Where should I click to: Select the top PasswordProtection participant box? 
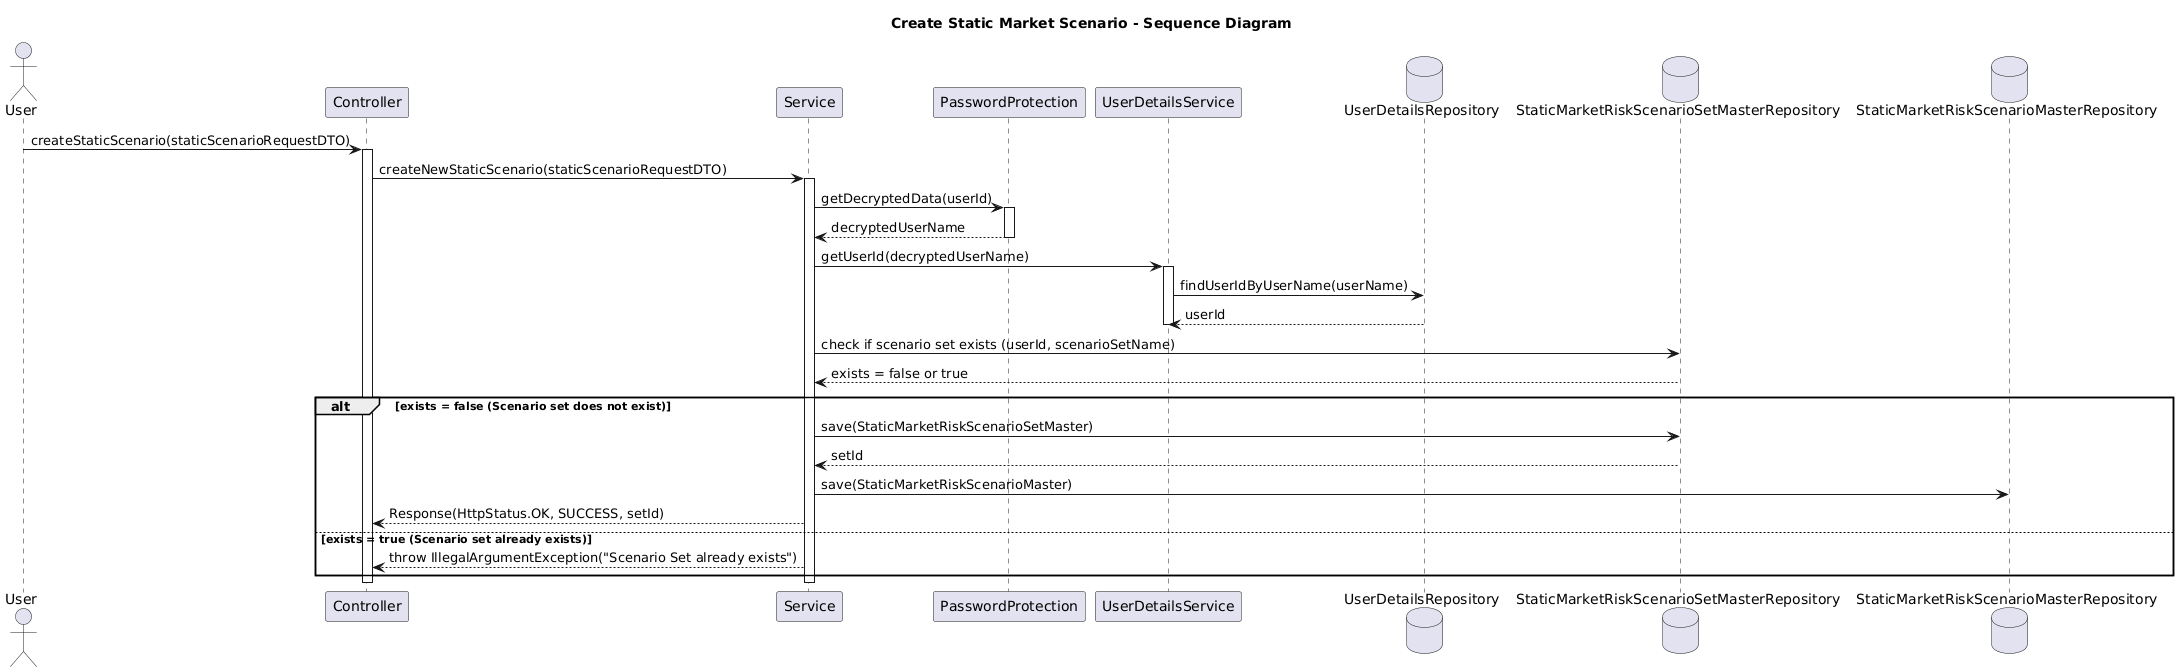1009,102
